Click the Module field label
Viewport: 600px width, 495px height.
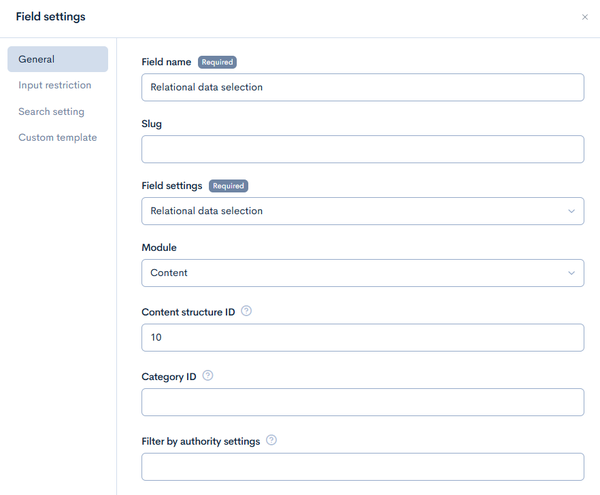click(159, 248)
